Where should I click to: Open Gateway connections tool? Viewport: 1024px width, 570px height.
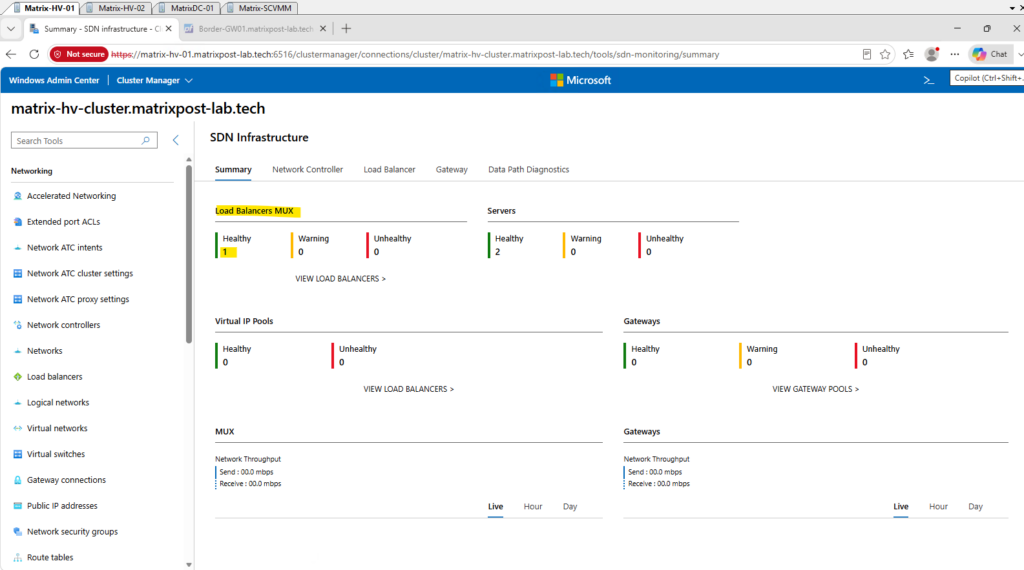[x=66, y=480]
